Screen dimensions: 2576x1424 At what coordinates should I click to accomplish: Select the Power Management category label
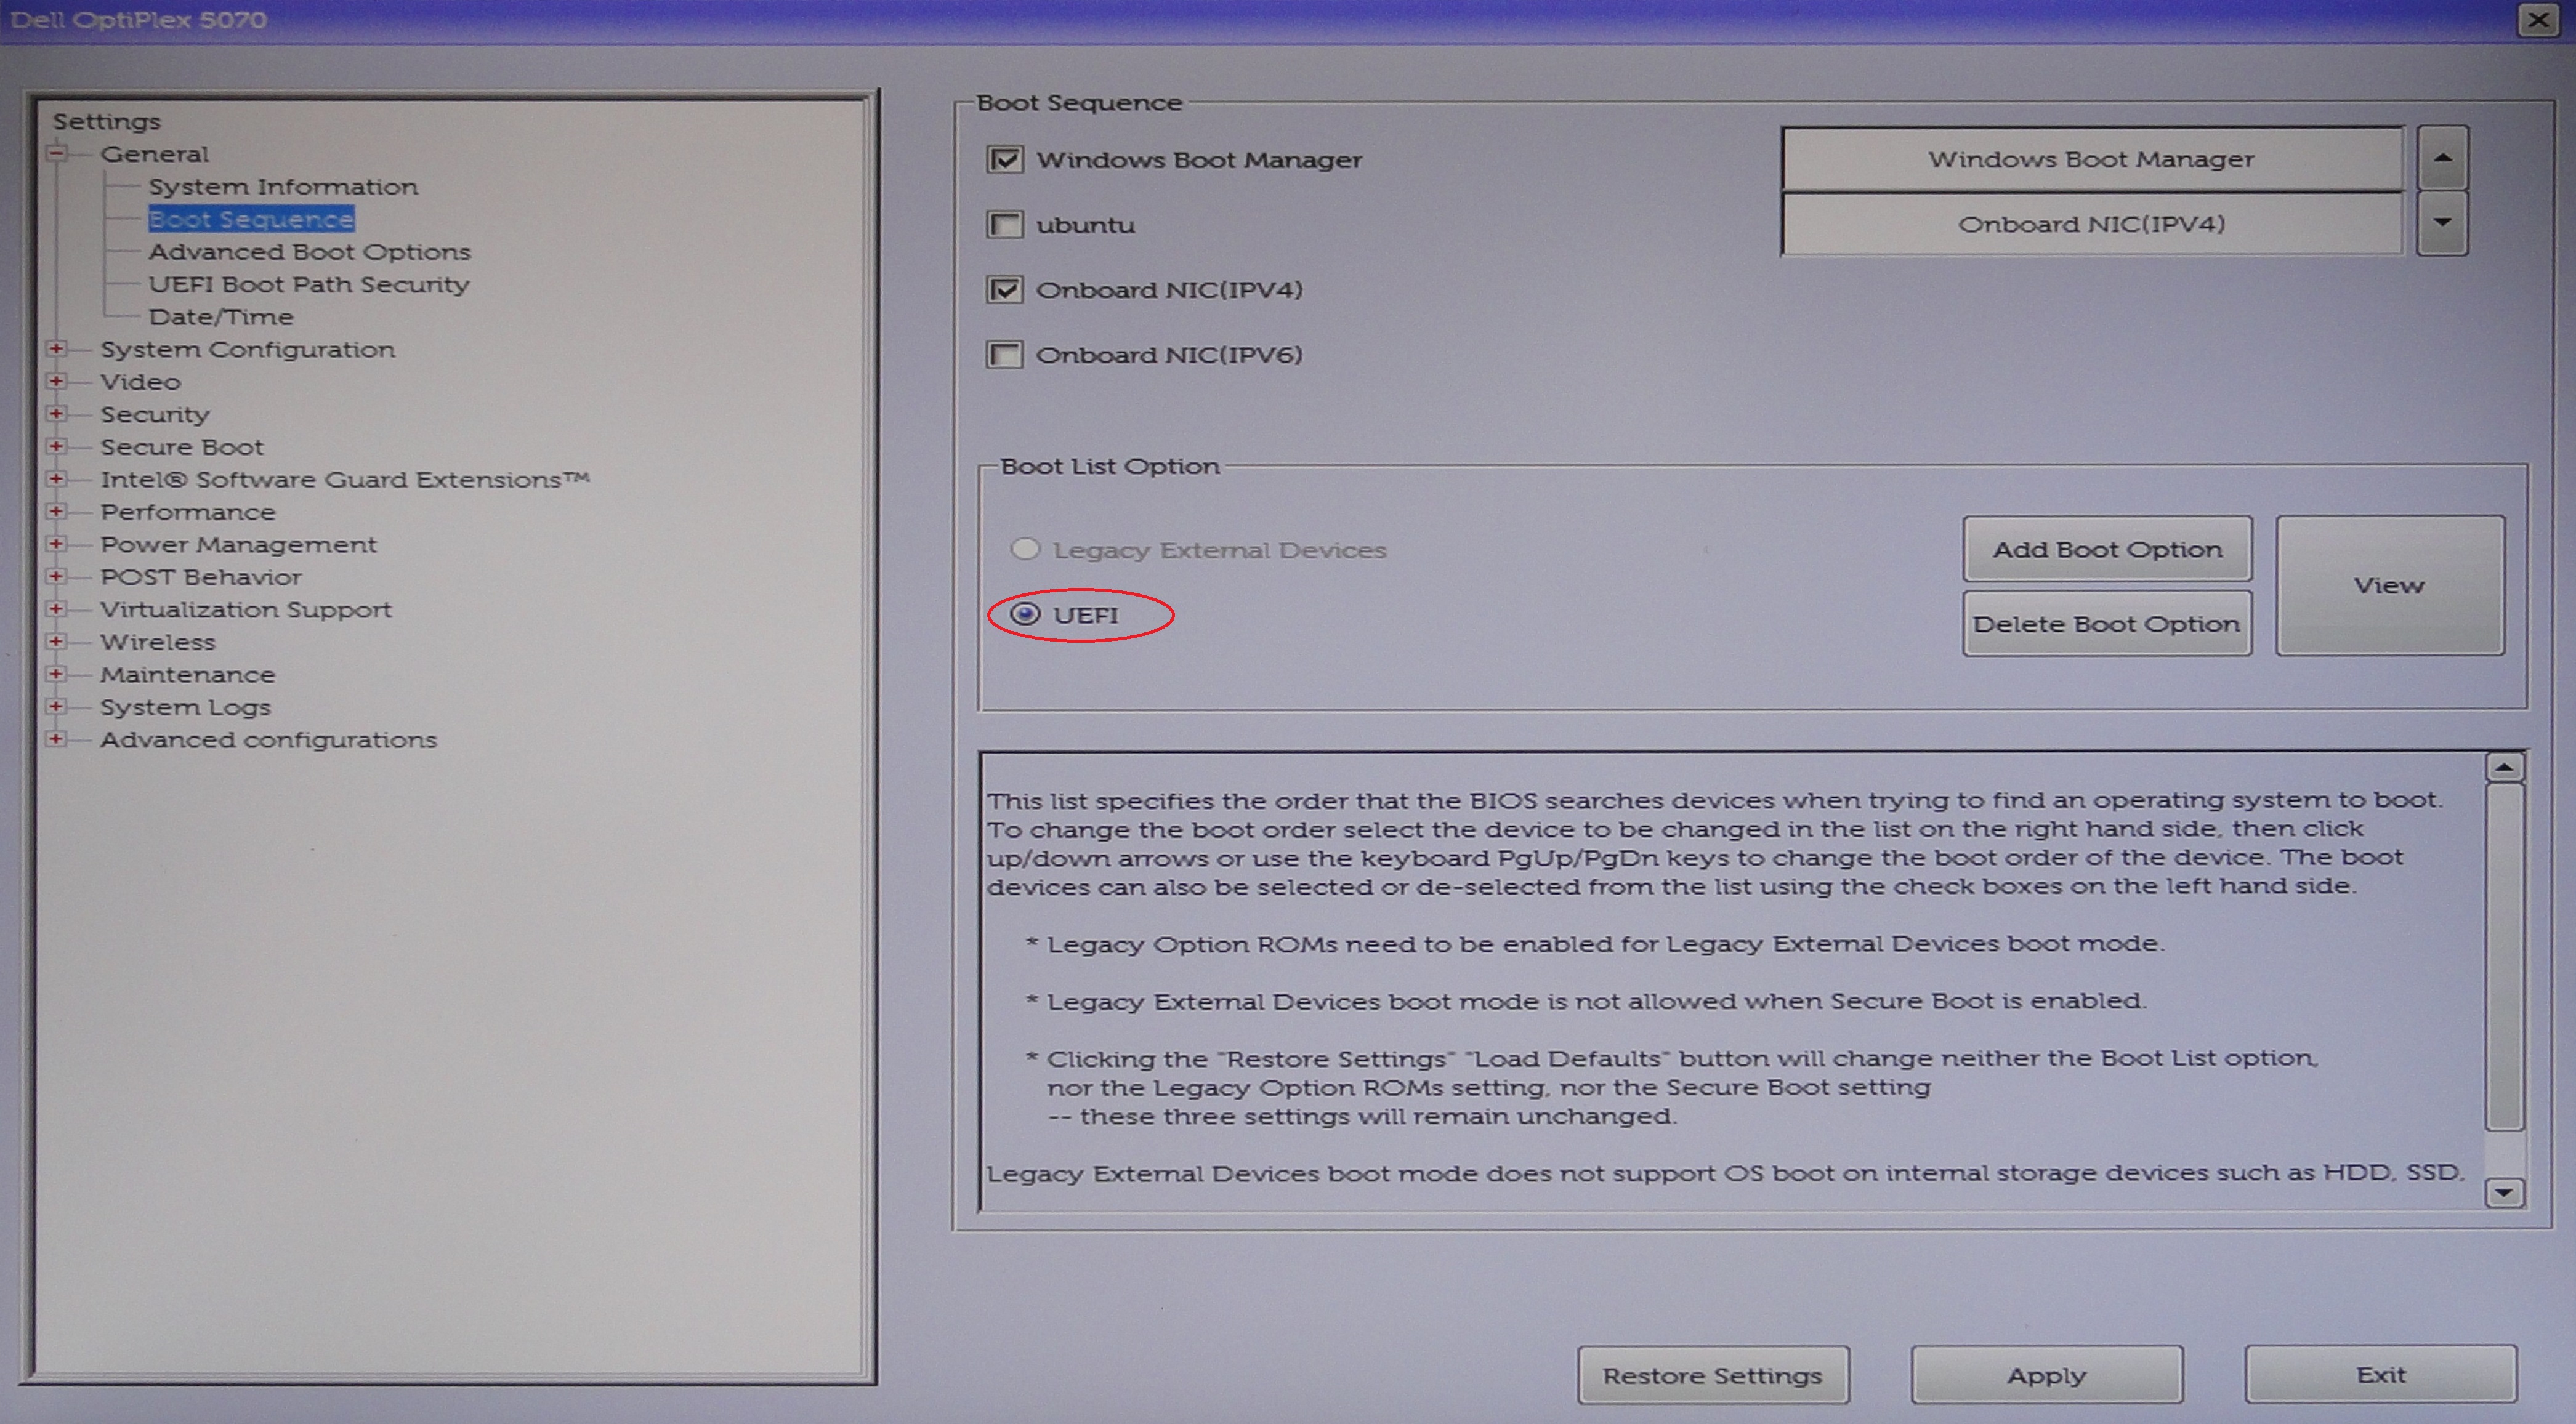[x=238, y=545]
